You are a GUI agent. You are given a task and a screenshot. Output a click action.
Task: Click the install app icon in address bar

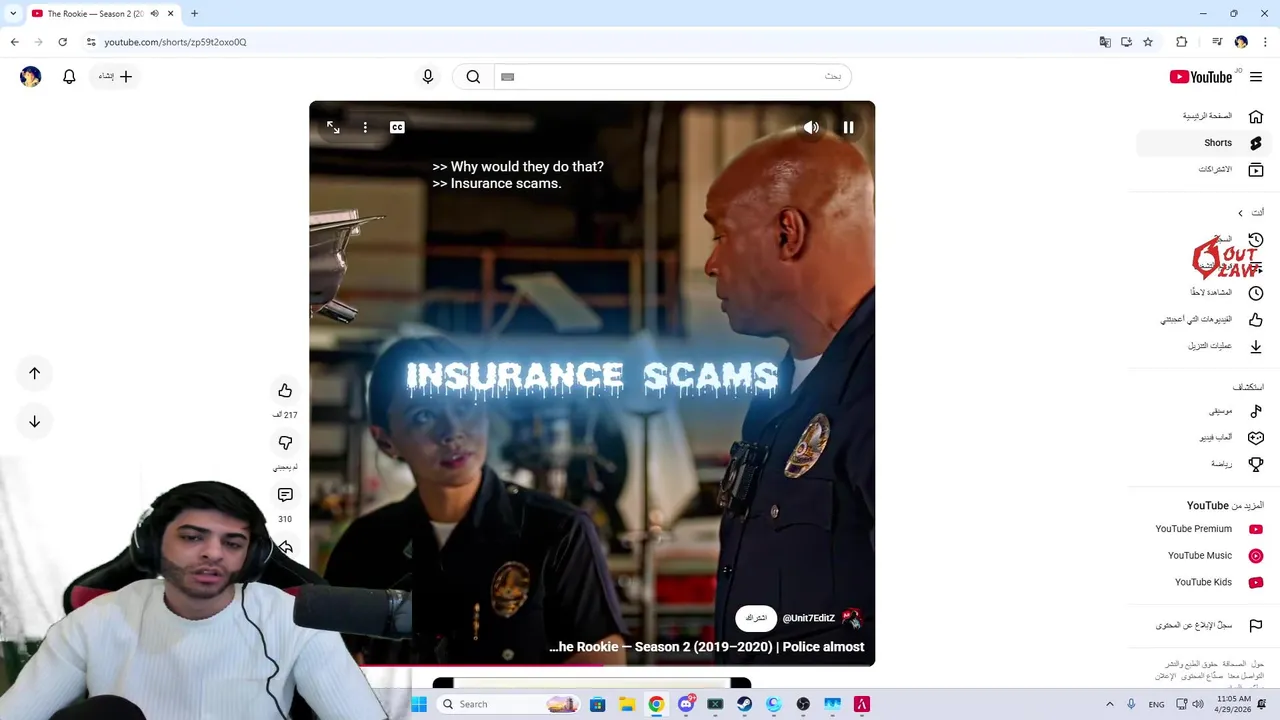pyautogui.click(x=1126, y=42)
